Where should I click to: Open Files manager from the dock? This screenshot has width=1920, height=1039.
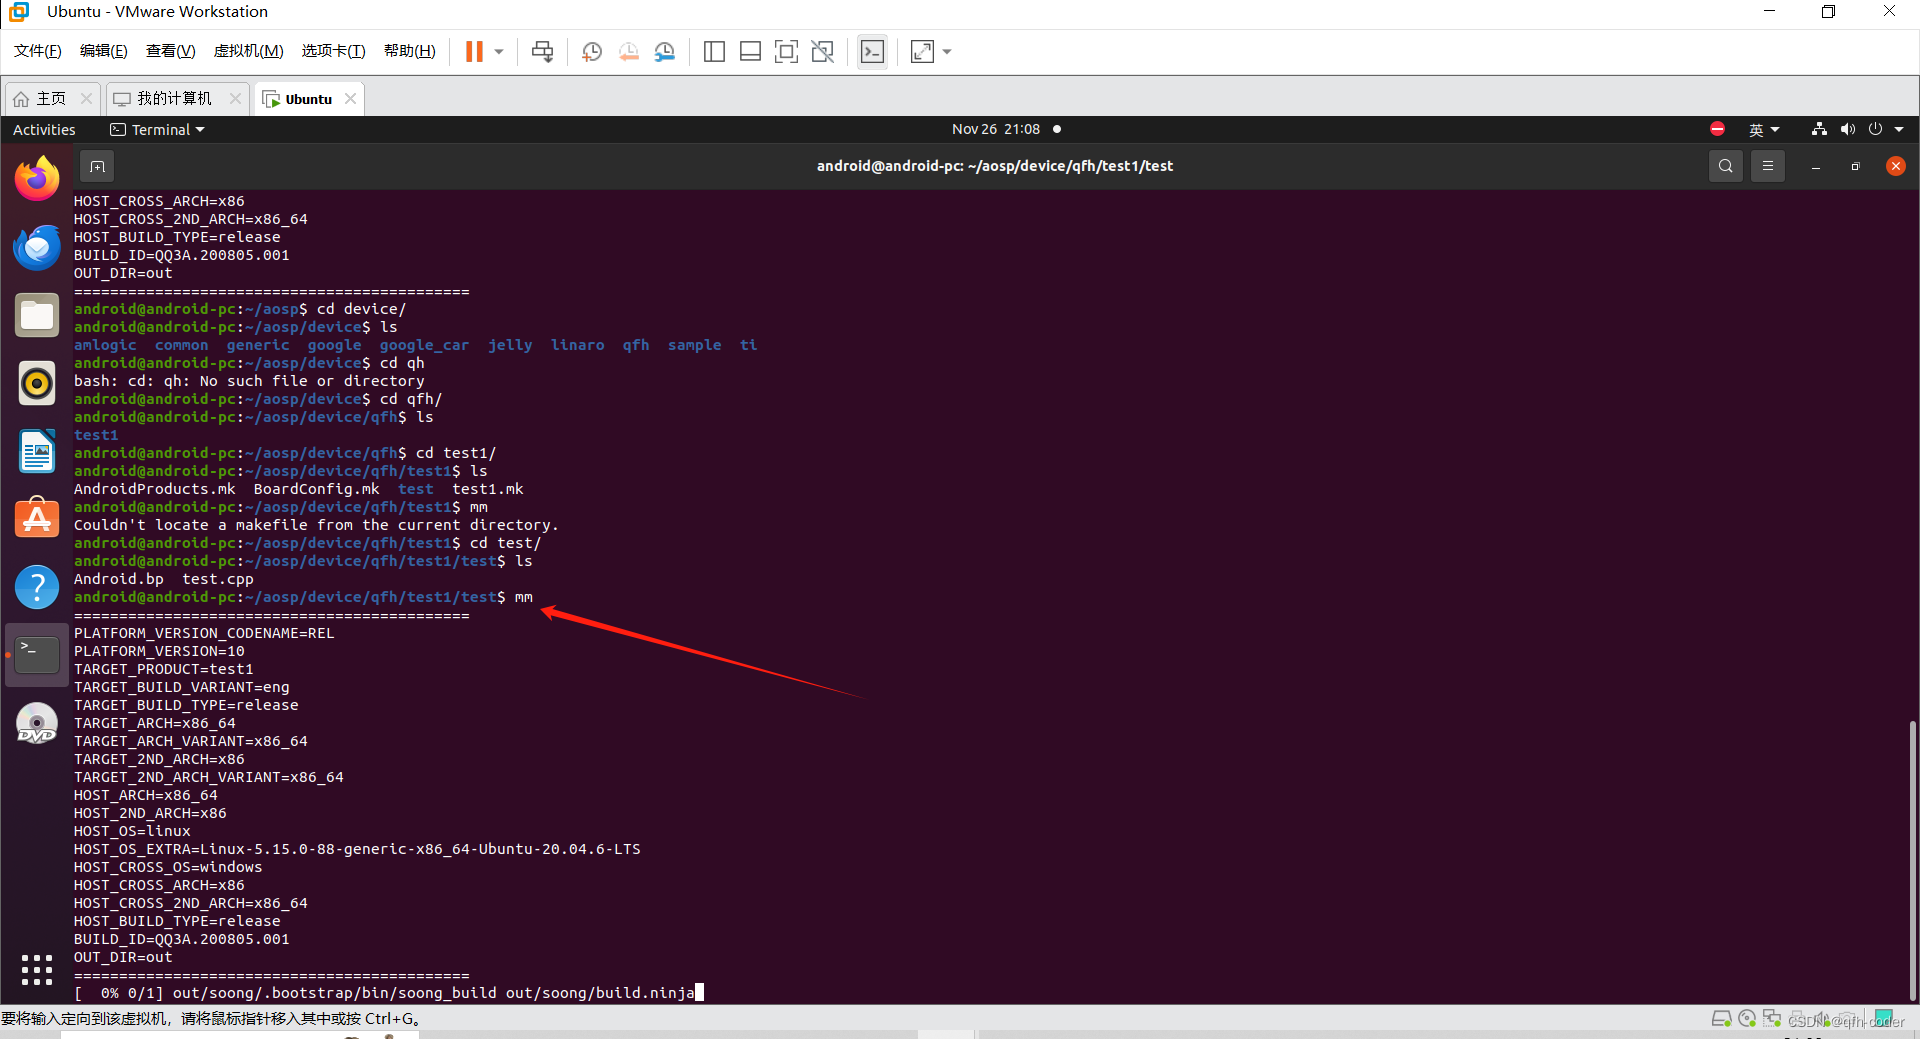37,315
